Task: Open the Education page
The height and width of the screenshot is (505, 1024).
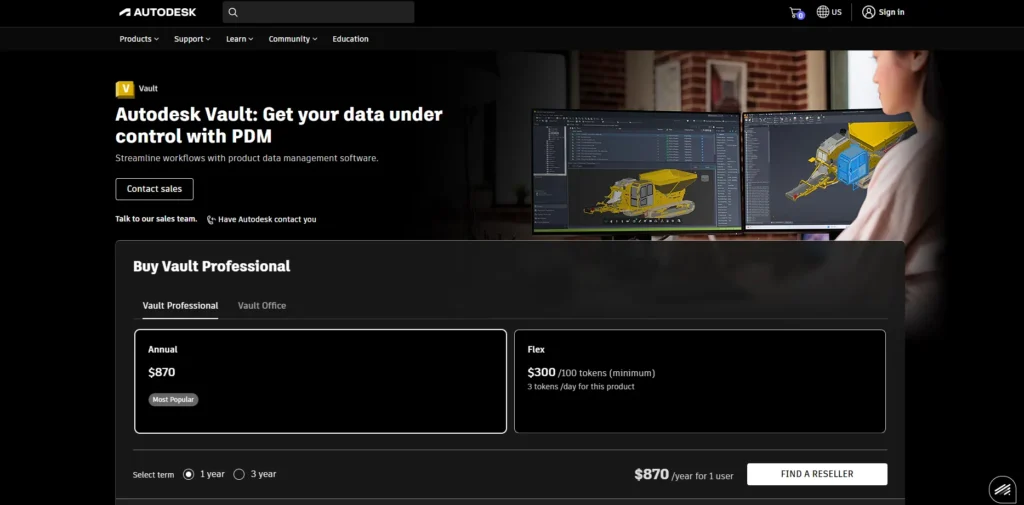Action: pos(350,39)
